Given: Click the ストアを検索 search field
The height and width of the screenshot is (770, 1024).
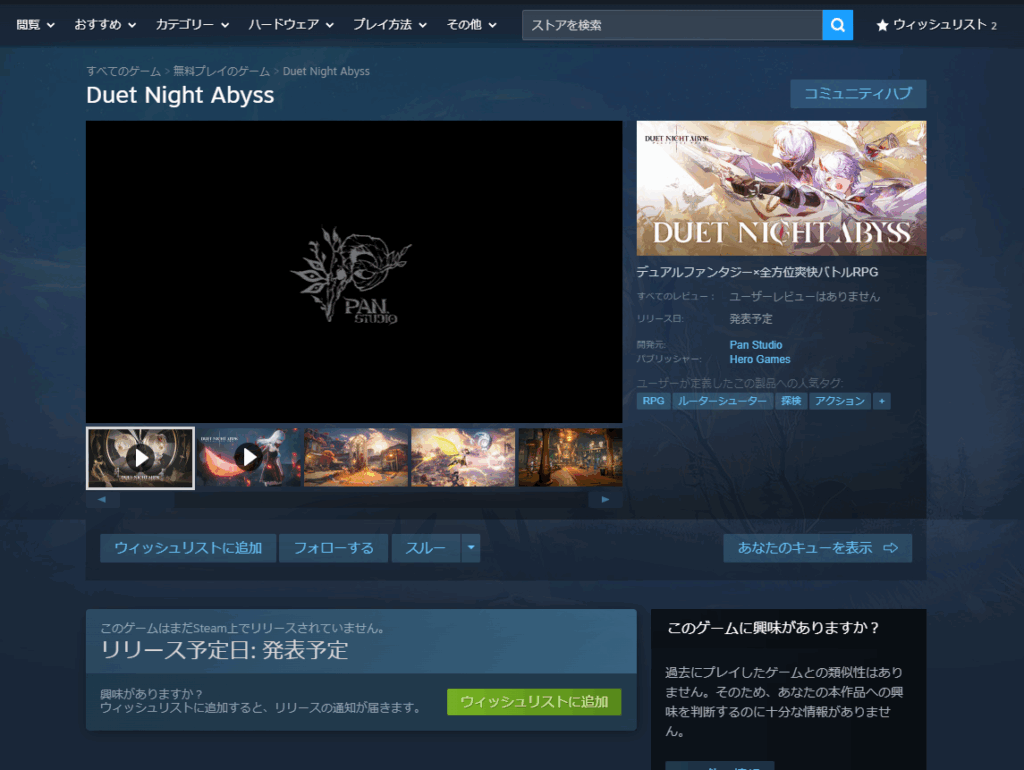Looking at the screenshot, I should [671, 25].
